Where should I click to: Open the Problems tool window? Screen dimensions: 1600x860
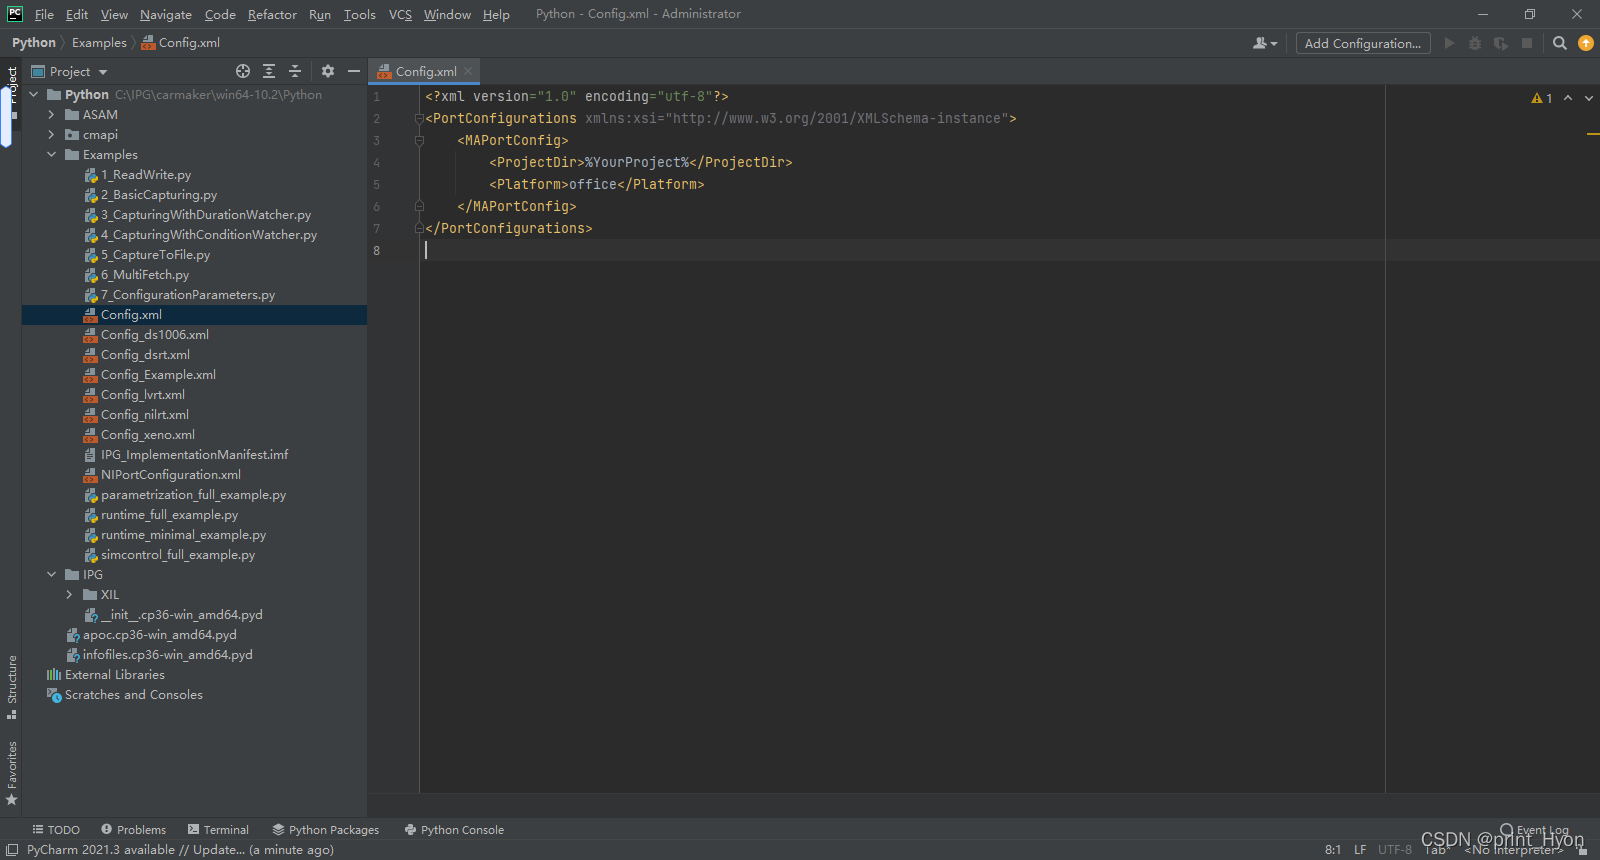tap(133, 830)
